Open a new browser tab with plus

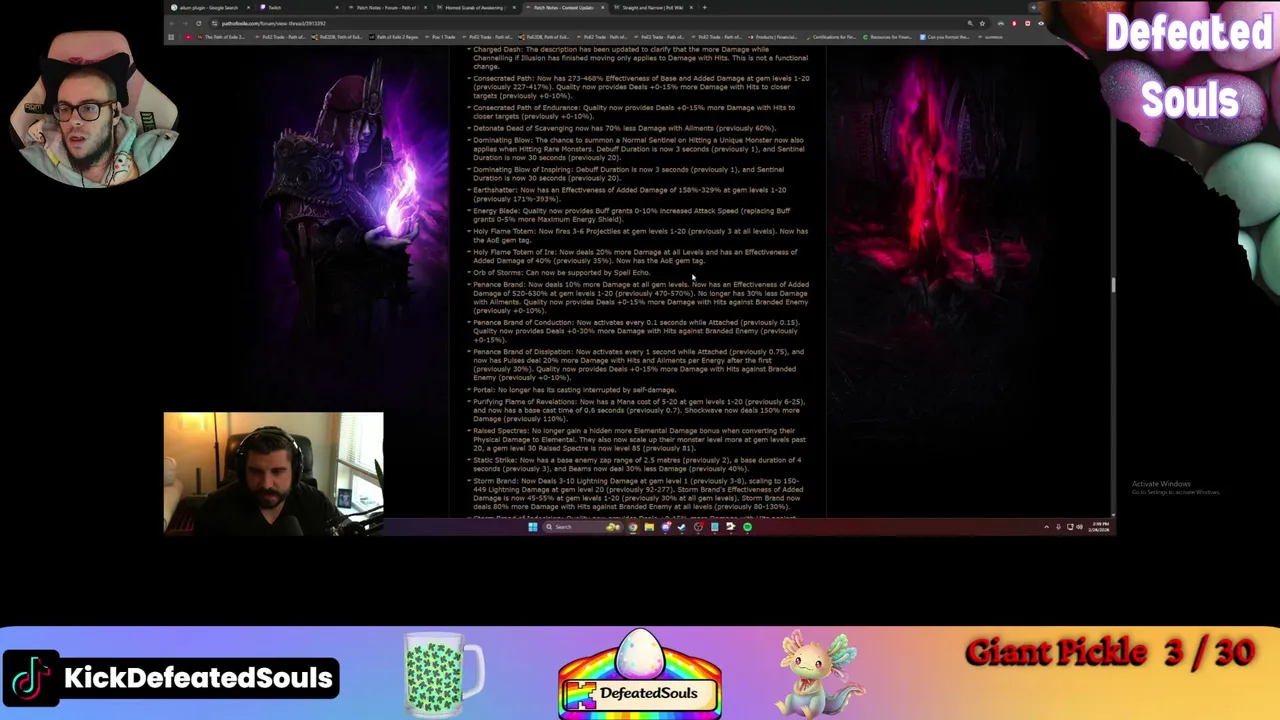click(x=705, y=7)
